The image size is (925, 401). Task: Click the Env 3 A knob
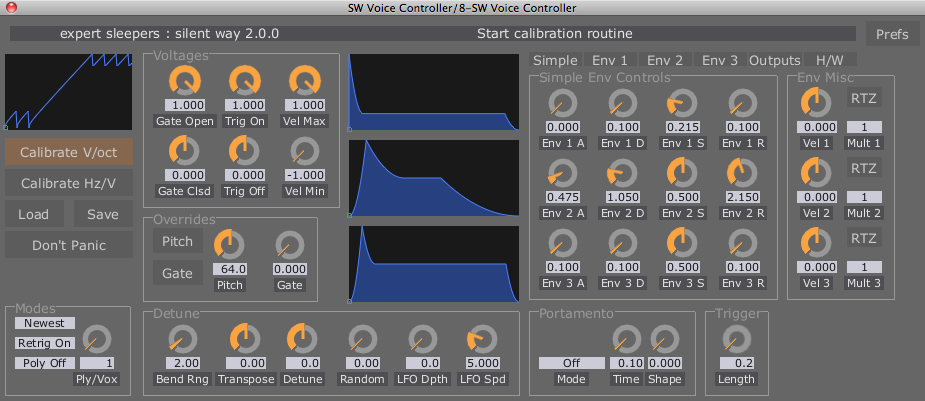pos(563,242)
